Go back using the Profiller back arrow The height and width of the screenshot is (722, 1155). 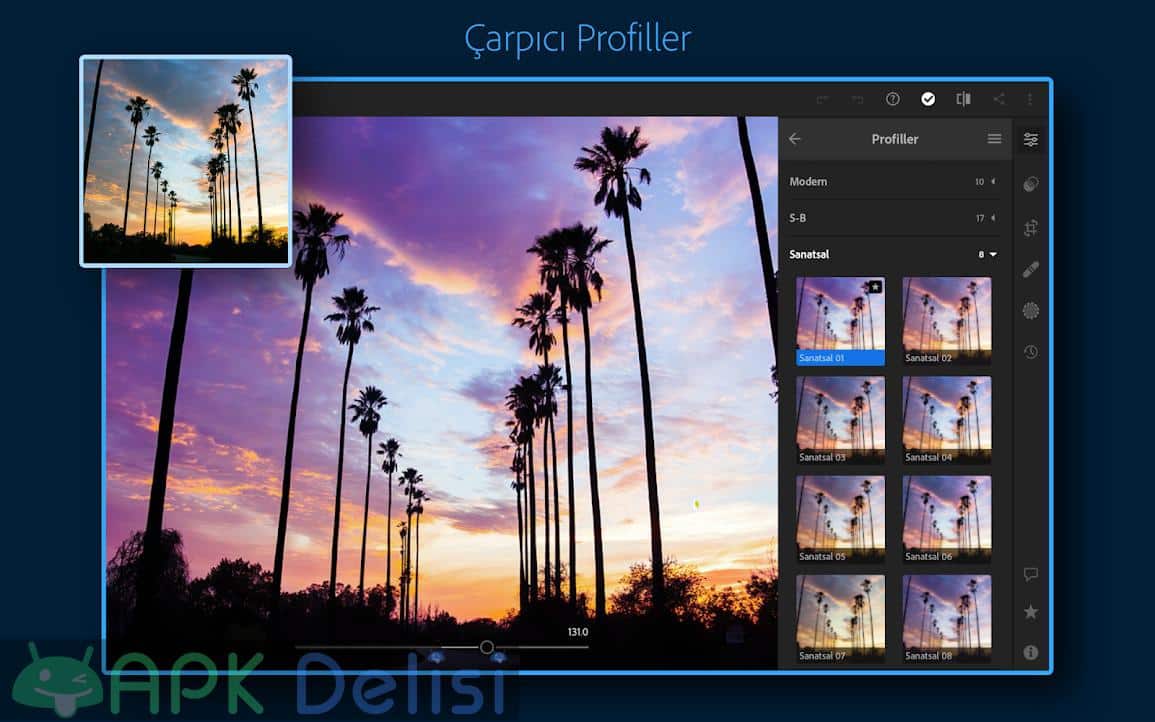795,139
